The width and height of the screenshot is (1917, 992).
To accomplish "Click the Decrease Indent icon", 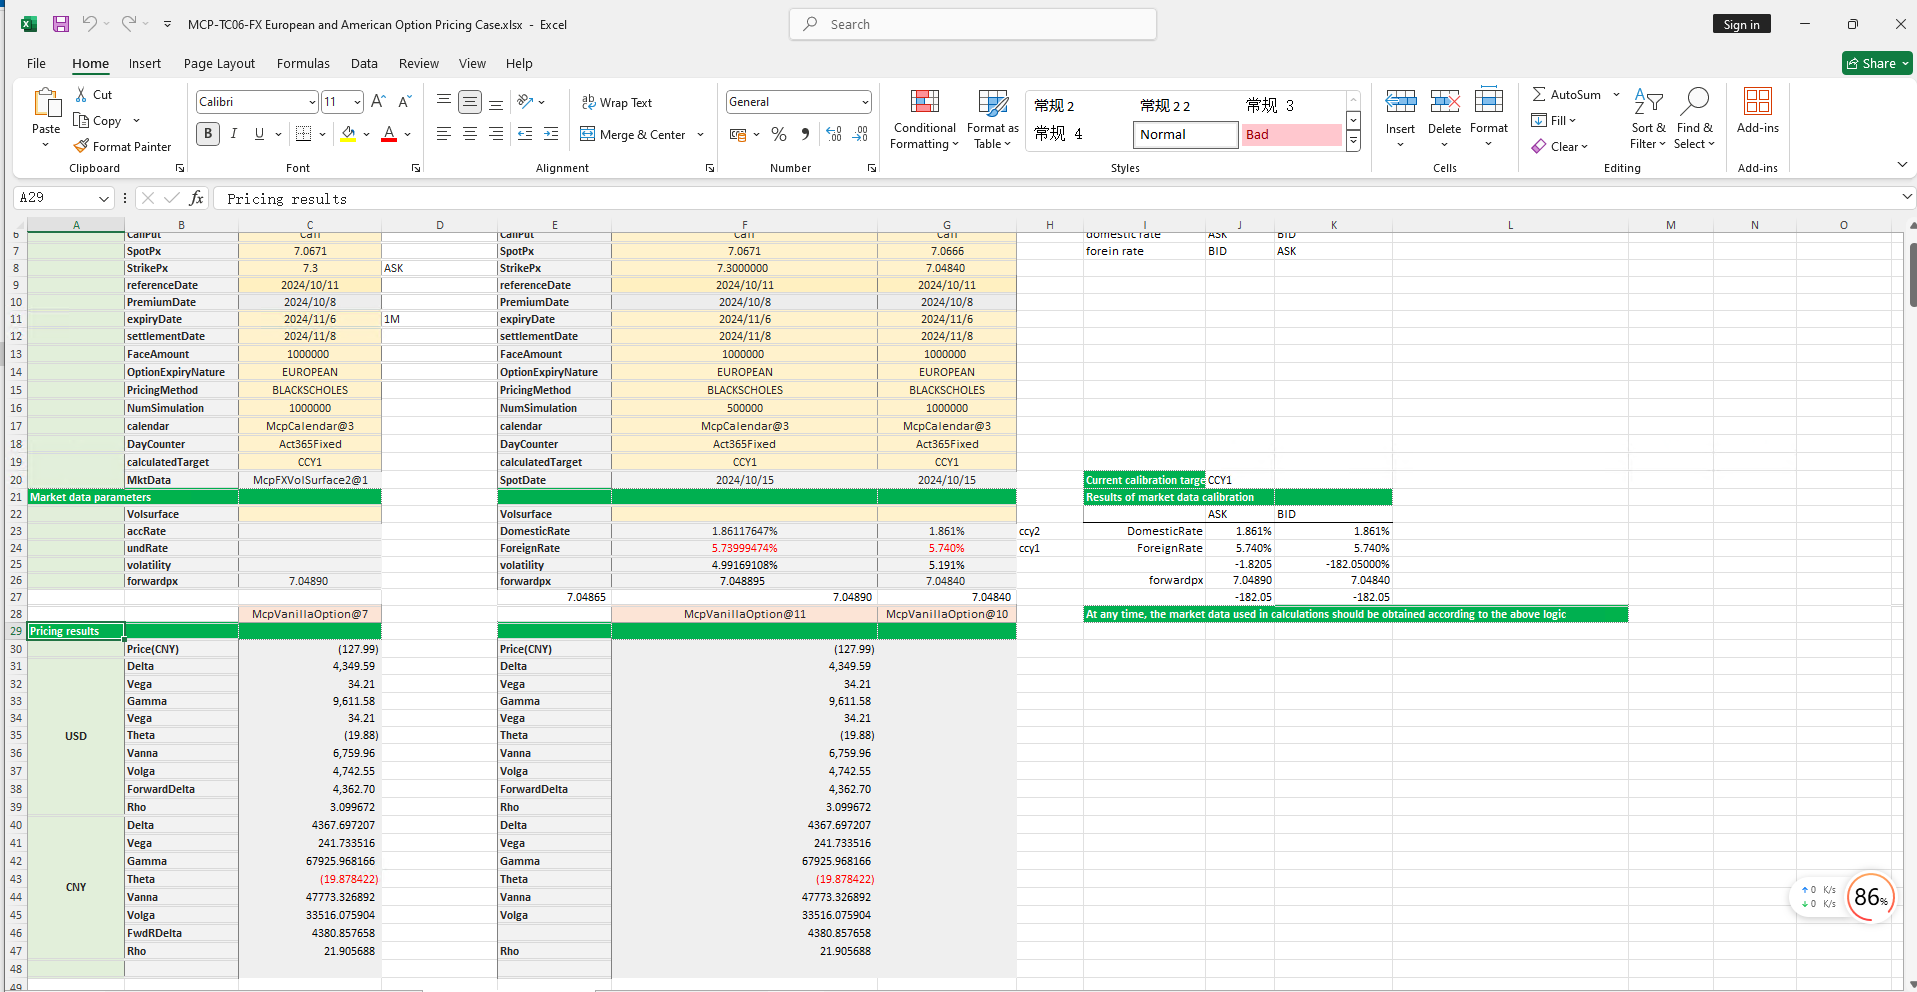I will pyautogui.click(x=525, y=133).
